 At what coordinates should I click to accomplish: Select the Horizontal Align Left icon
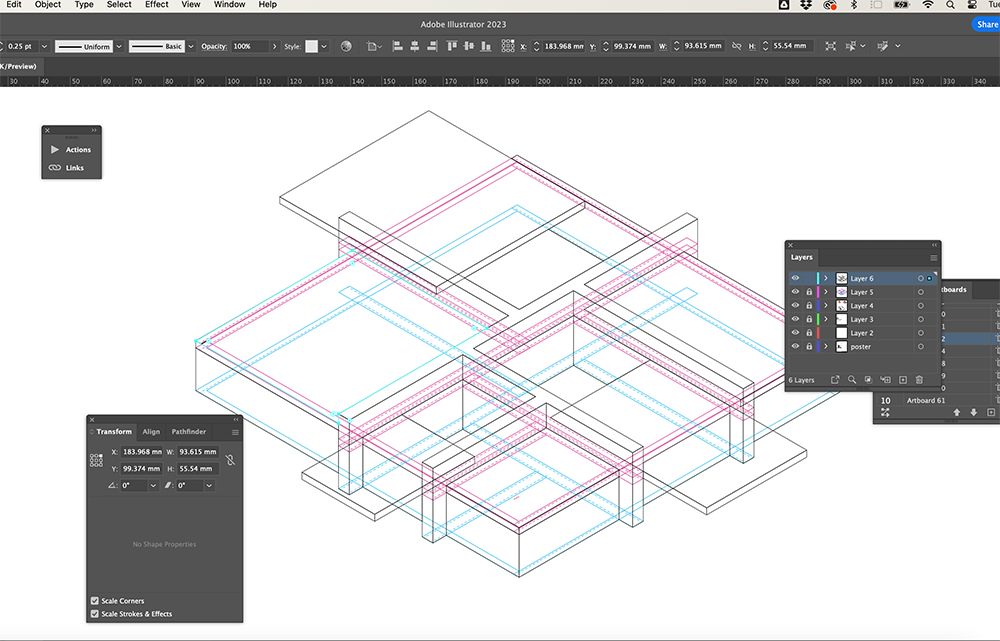coord(398,45)
